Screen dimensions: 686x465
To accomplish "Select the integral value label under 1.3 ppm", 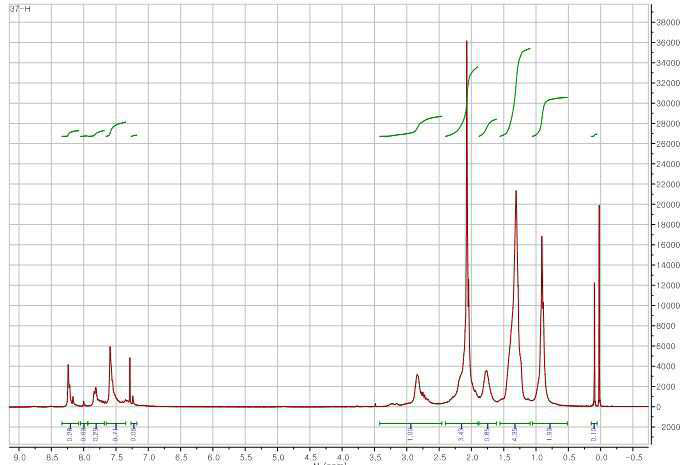I will (514, 435).
